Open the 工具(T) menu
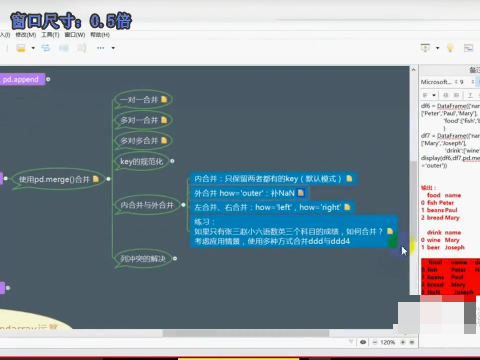The width and height of the screenshot is (480, 360). point(50,35)
